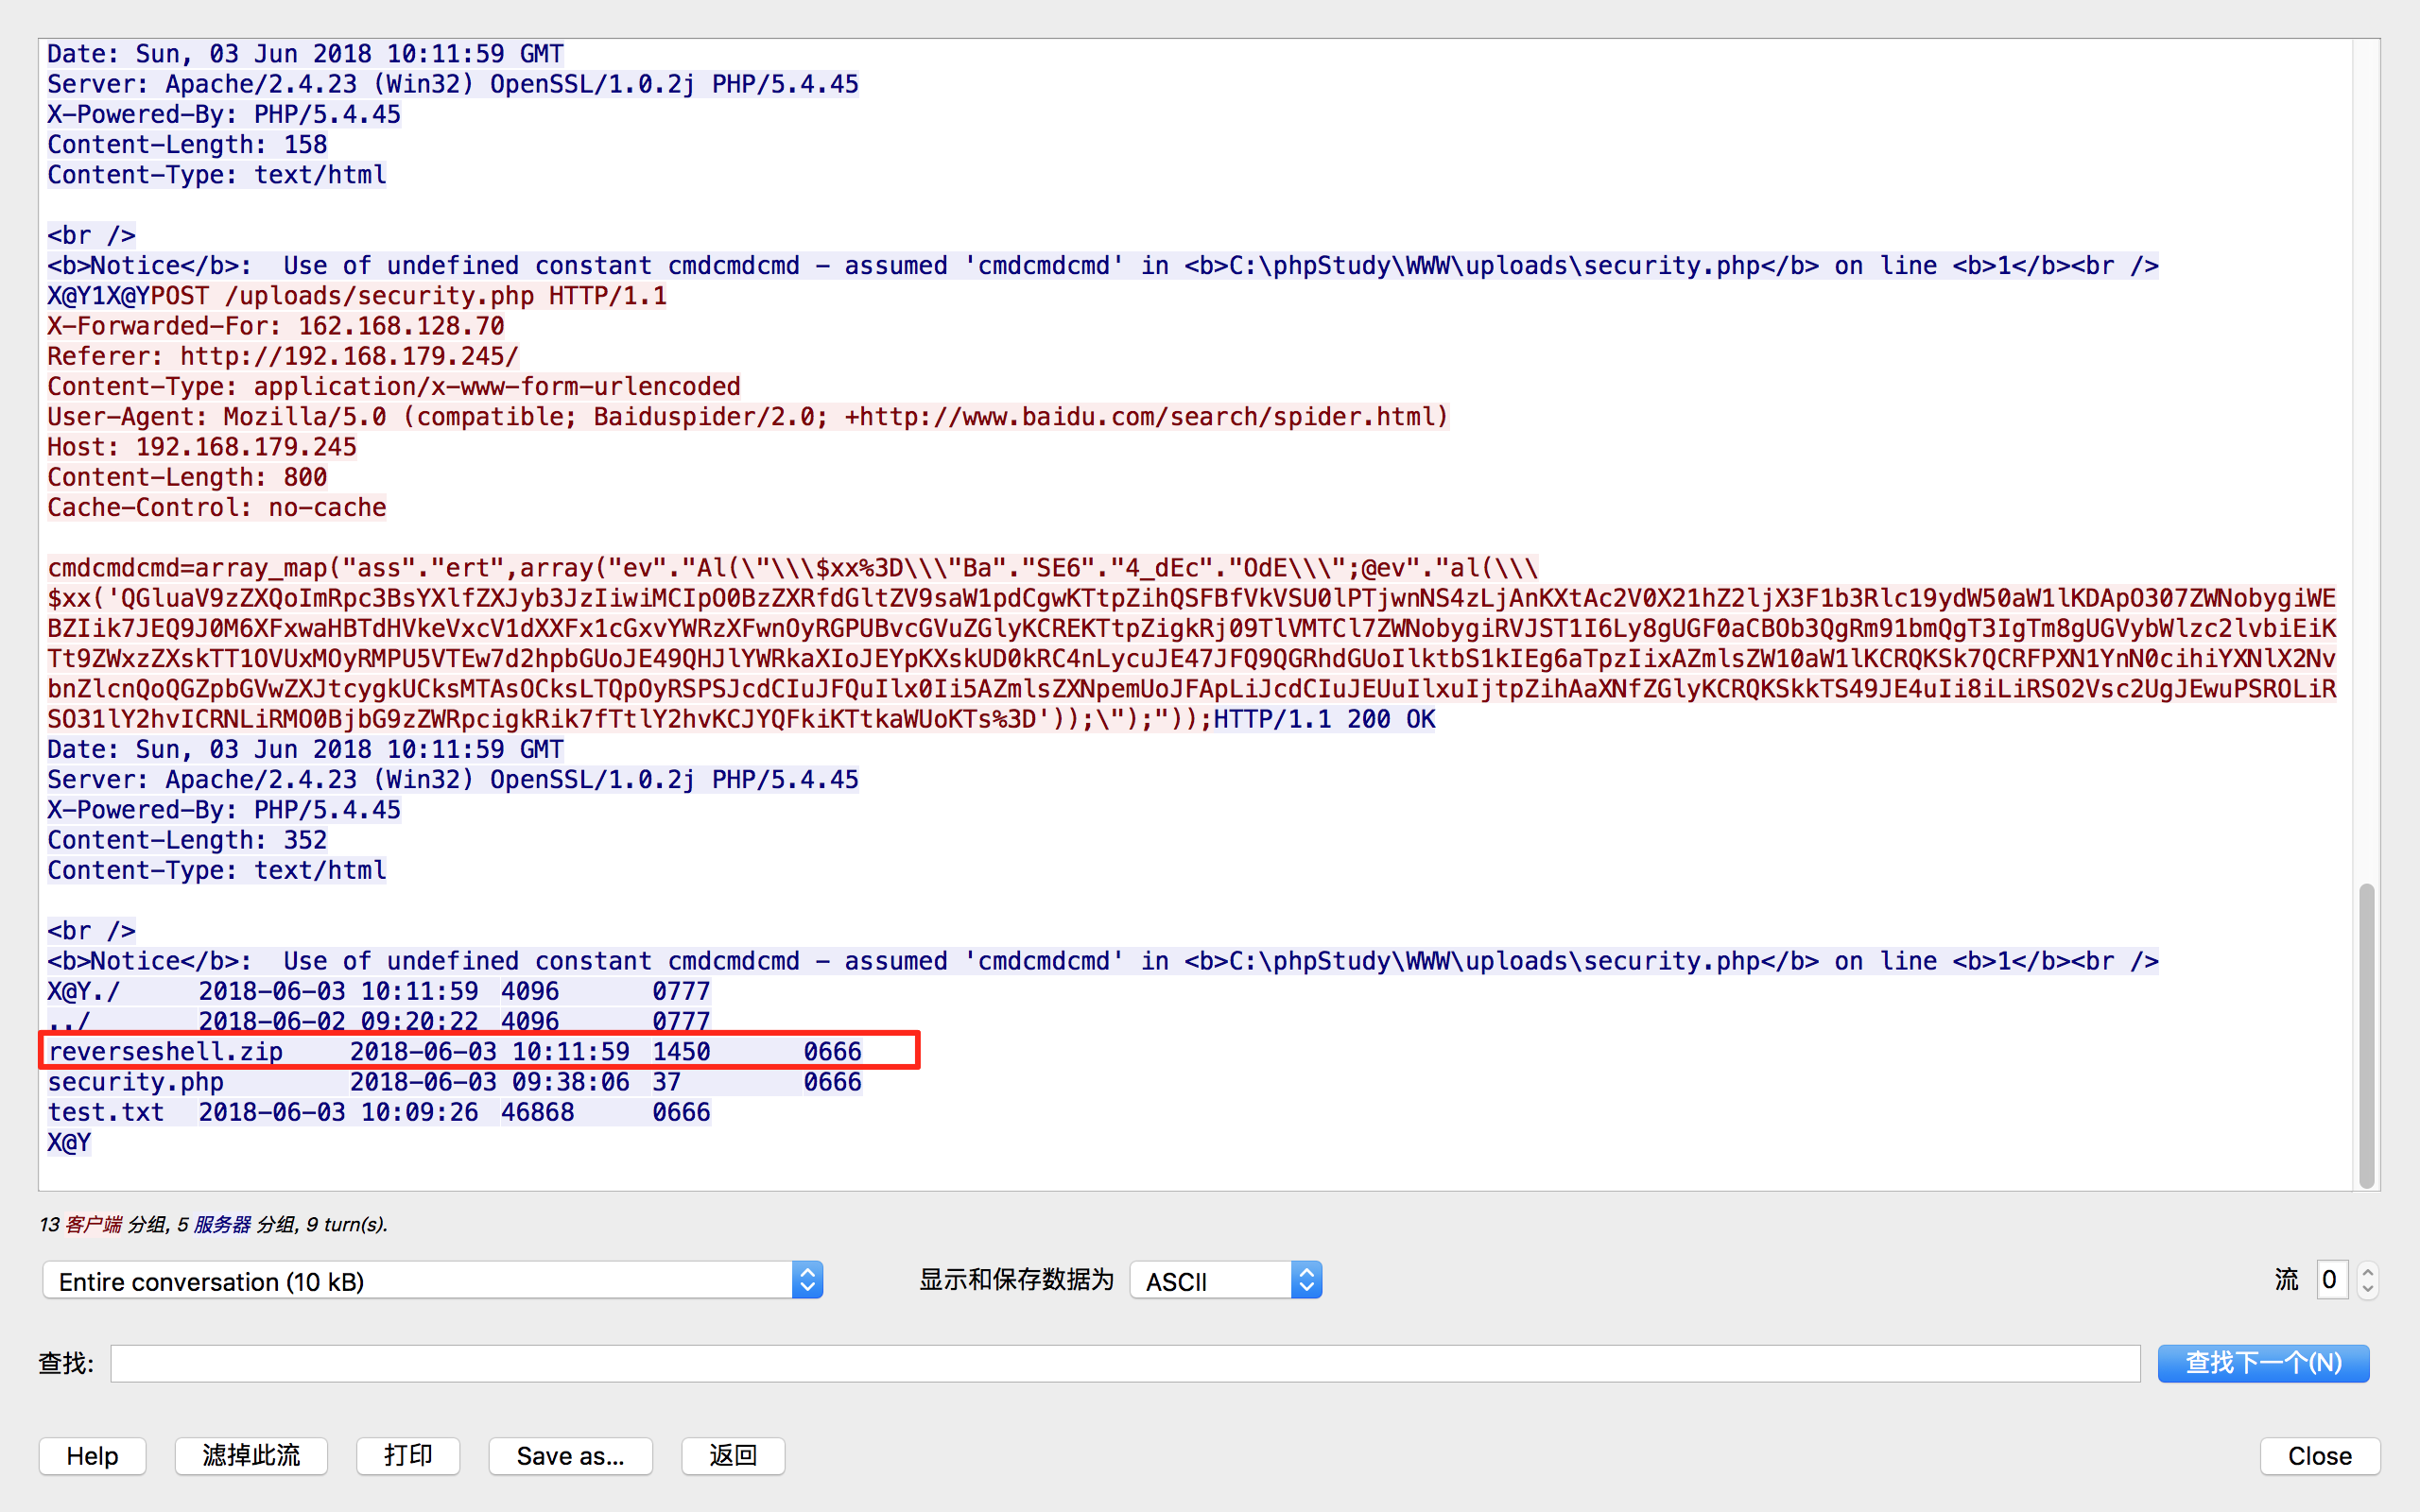This screenshot has height=1512, width=2420.
Task: Click the 滤掉此流 filter out stream button
Action: [251, 1456]
